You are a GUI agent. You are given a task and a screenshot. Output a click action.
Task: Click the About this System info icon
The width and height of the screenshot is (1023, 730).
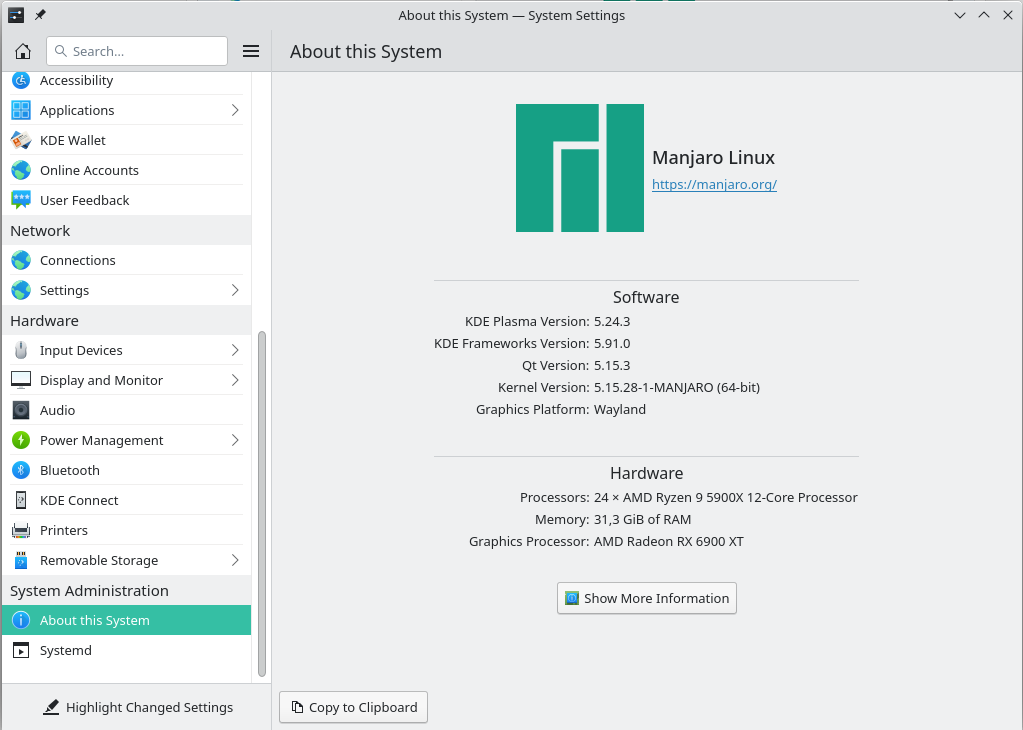21,620
